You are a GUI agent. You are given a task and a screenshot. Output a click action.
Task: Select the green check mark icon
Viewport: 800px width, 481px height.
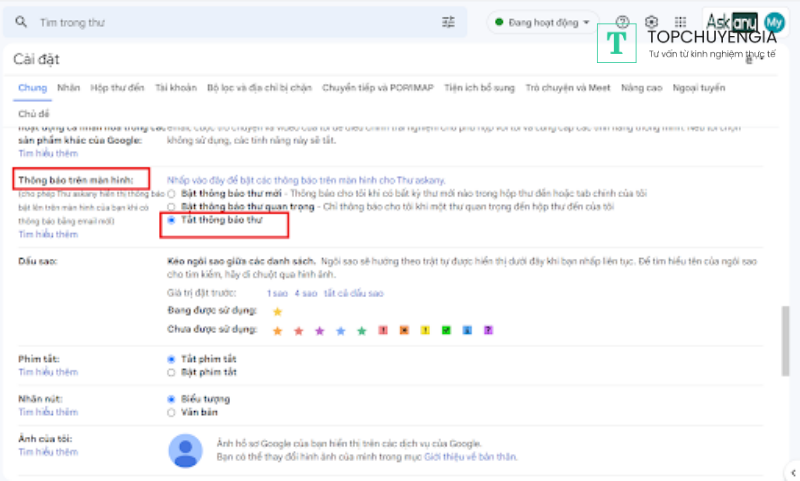click(446, 331)
